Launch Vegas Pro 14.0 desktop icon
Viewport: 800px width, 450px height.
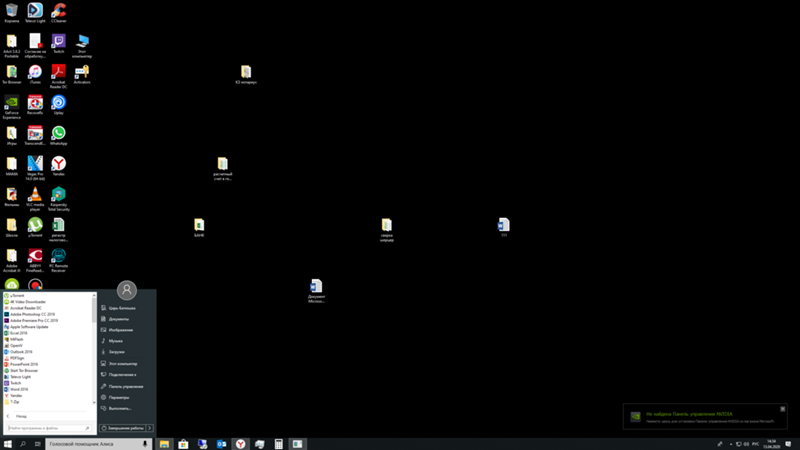pyautogui.click(x=35, y=168)
